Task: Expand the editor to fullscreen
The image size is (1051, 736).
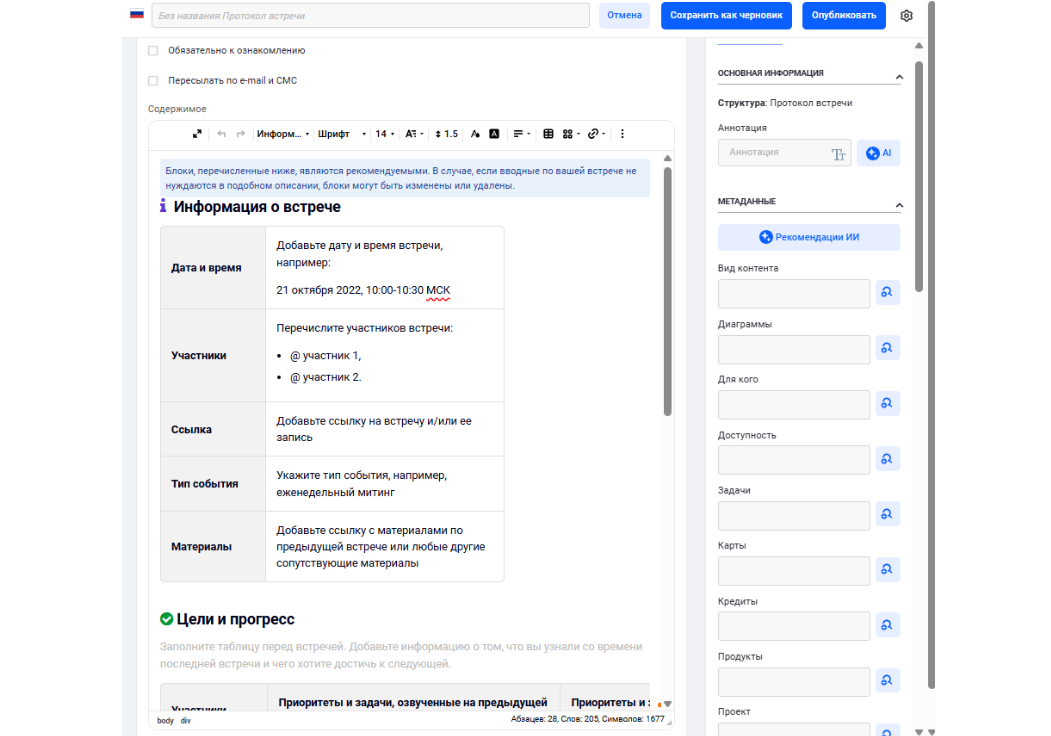Action: pyautogui.click(x=197, y=134)
